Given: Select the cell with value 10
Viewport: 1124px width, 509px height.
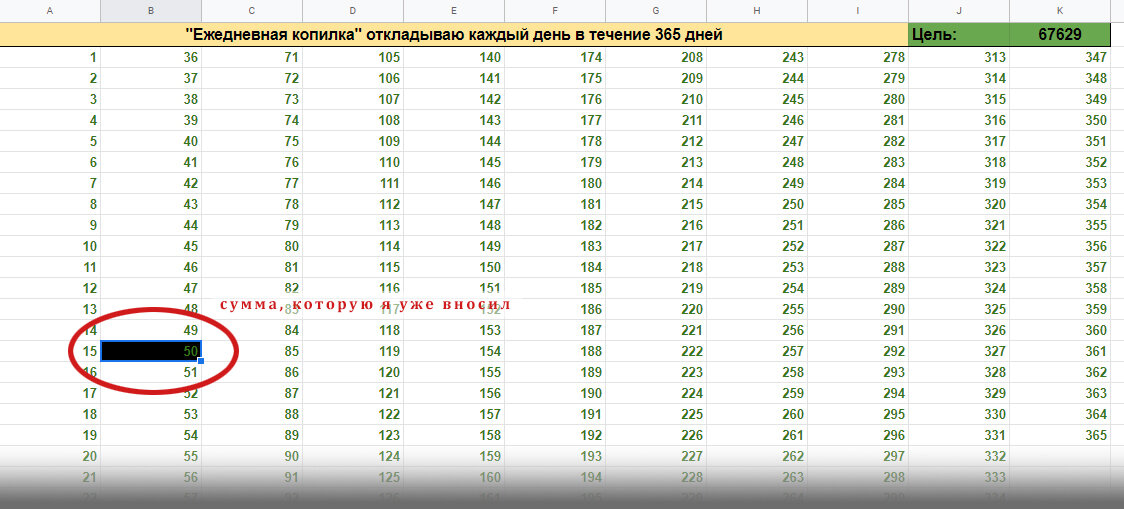Looking at the screenshot, I should (x=50, y=247).
